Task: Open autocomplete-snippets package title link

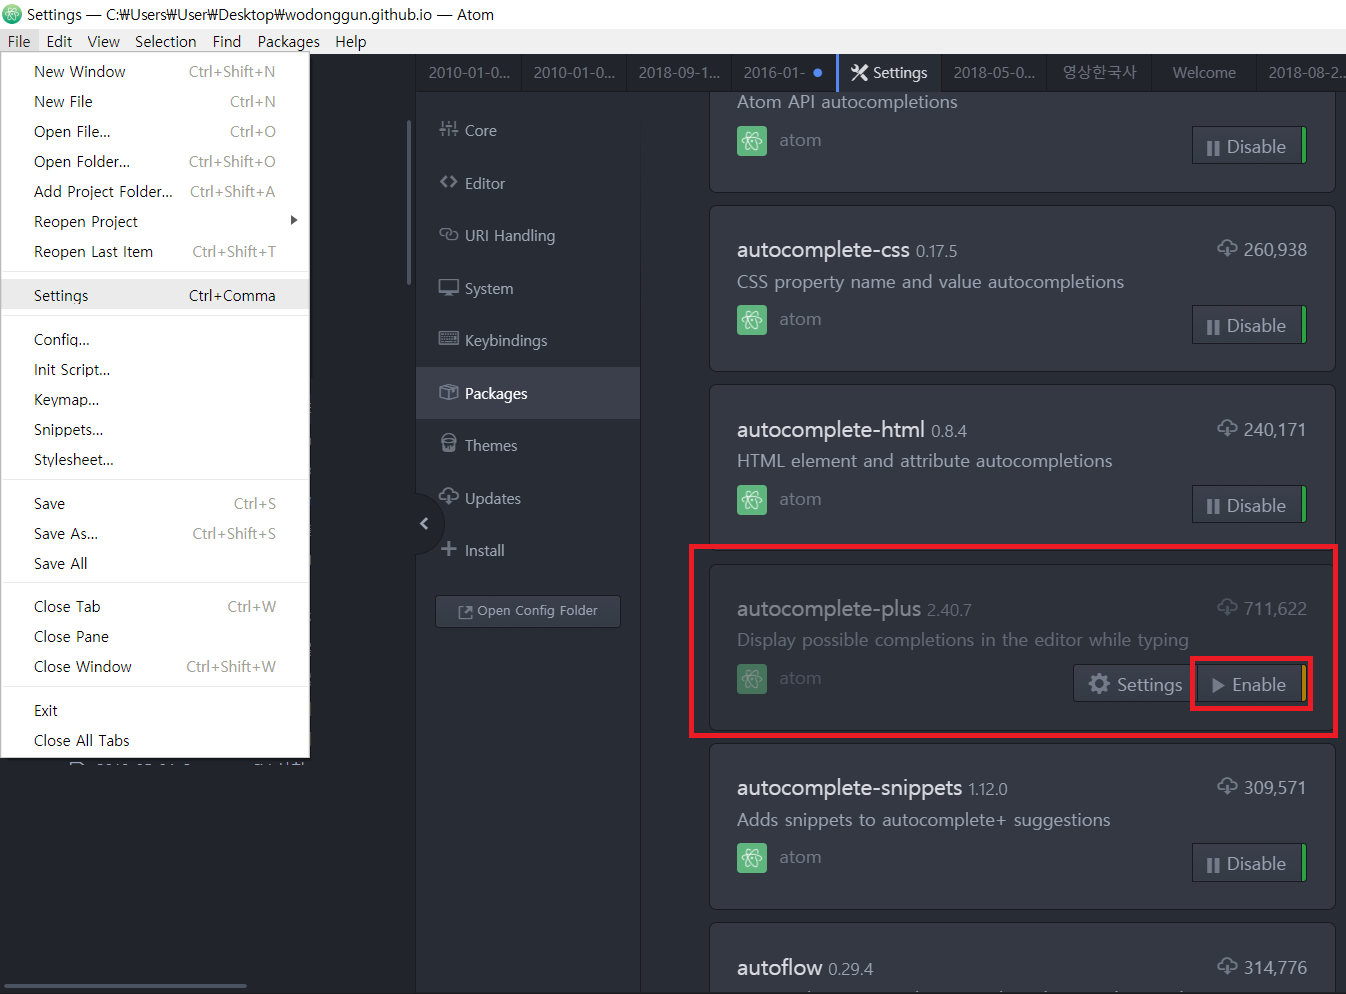Action: point(849,788)
